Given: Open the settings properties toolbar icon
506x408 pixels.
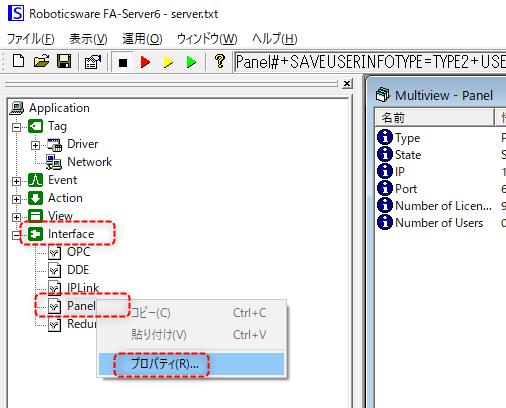Looking at the screenshot, I should coord(93,62).
